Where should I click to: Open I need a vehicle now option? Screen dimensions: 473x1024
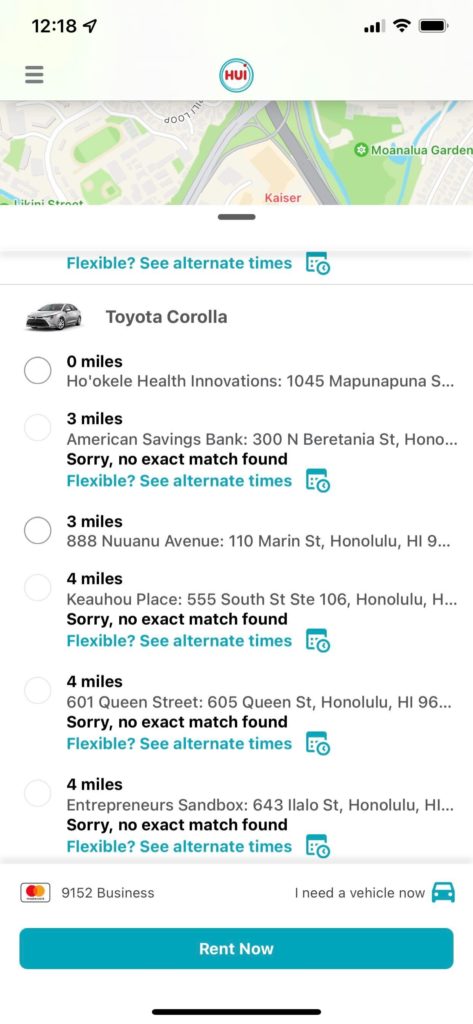[360, 893]
